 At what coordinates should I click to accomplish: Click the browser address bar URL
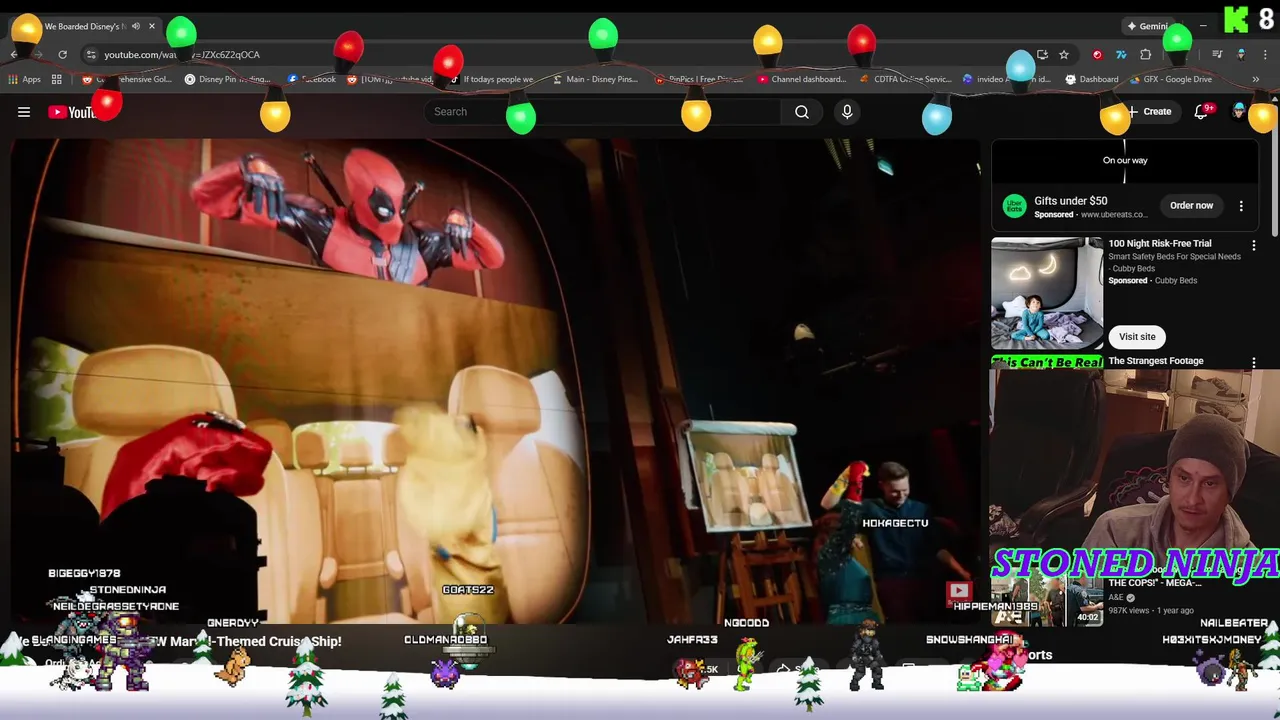[182, 55]
